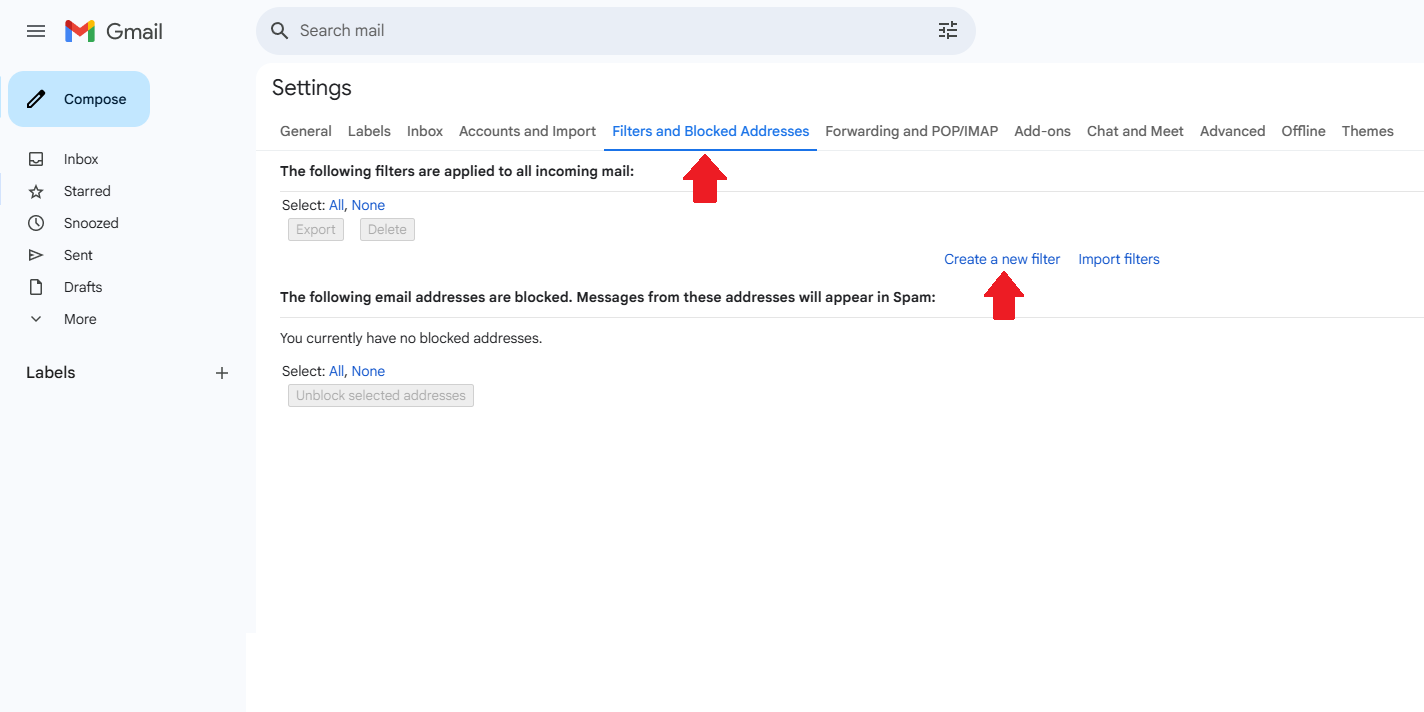Open the Chat and Meet tab
This screenshot has width=1424, height=712.
[1135, 131]
